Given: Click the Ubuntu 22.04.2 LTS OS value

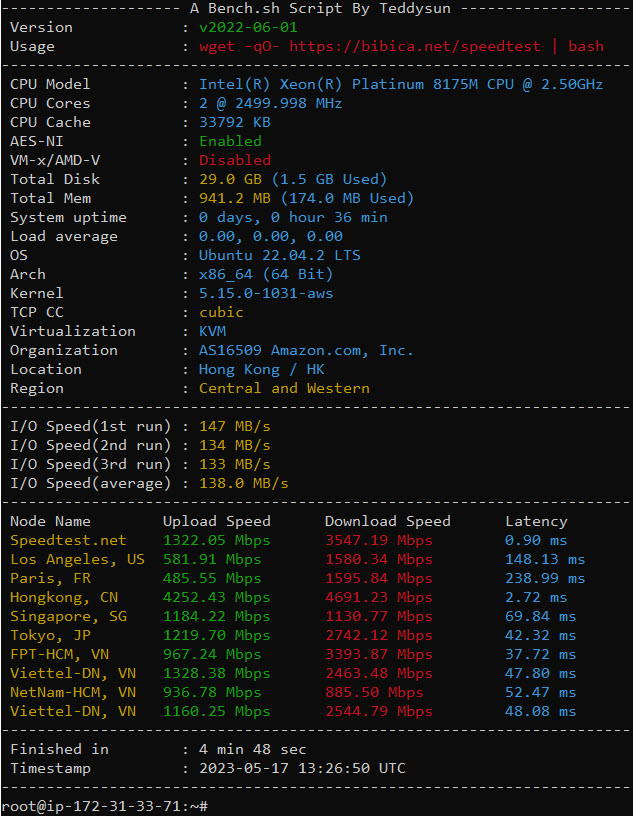Looking at the screenshot, I should click(x=279, y=255).
